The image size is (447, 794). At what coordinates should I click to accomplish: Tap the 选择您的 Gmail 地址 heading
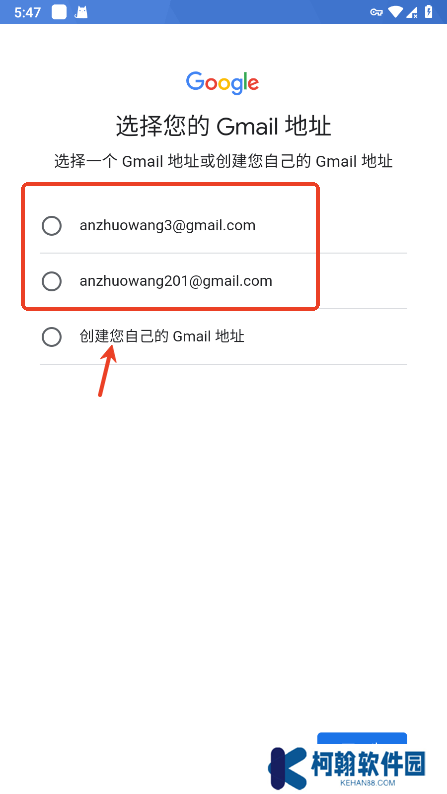coord(223,126)
